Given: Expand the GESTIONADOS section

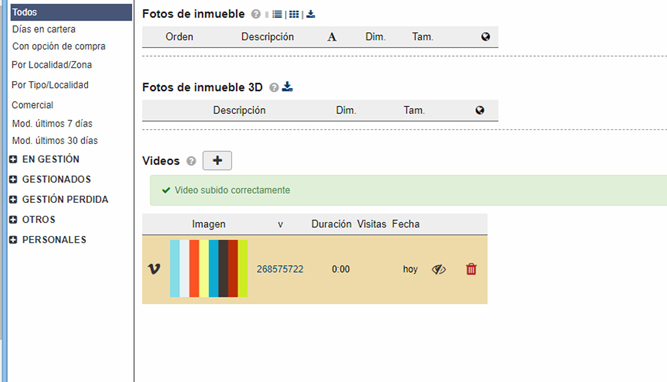Looking at the screenshot, I should (13, 179).
